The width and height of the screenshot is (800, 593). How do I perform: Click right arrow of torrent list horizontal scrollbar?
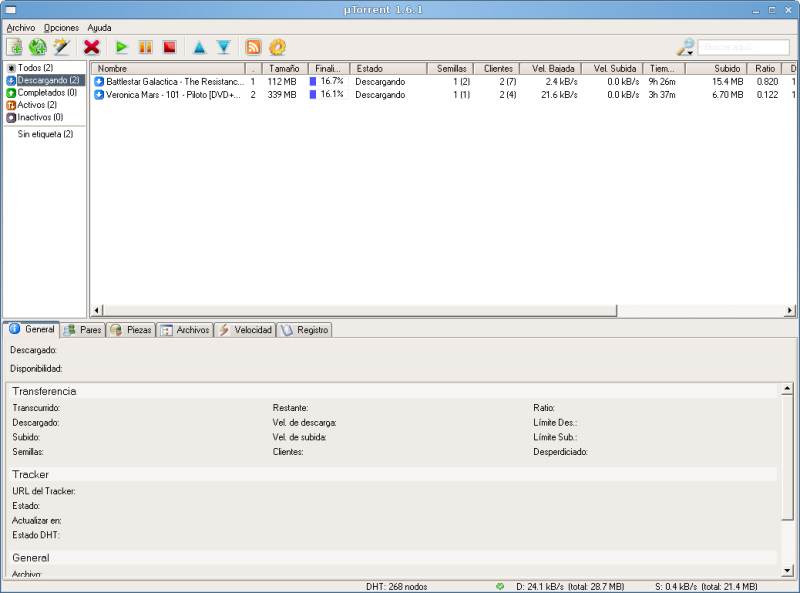click(790, 310)
